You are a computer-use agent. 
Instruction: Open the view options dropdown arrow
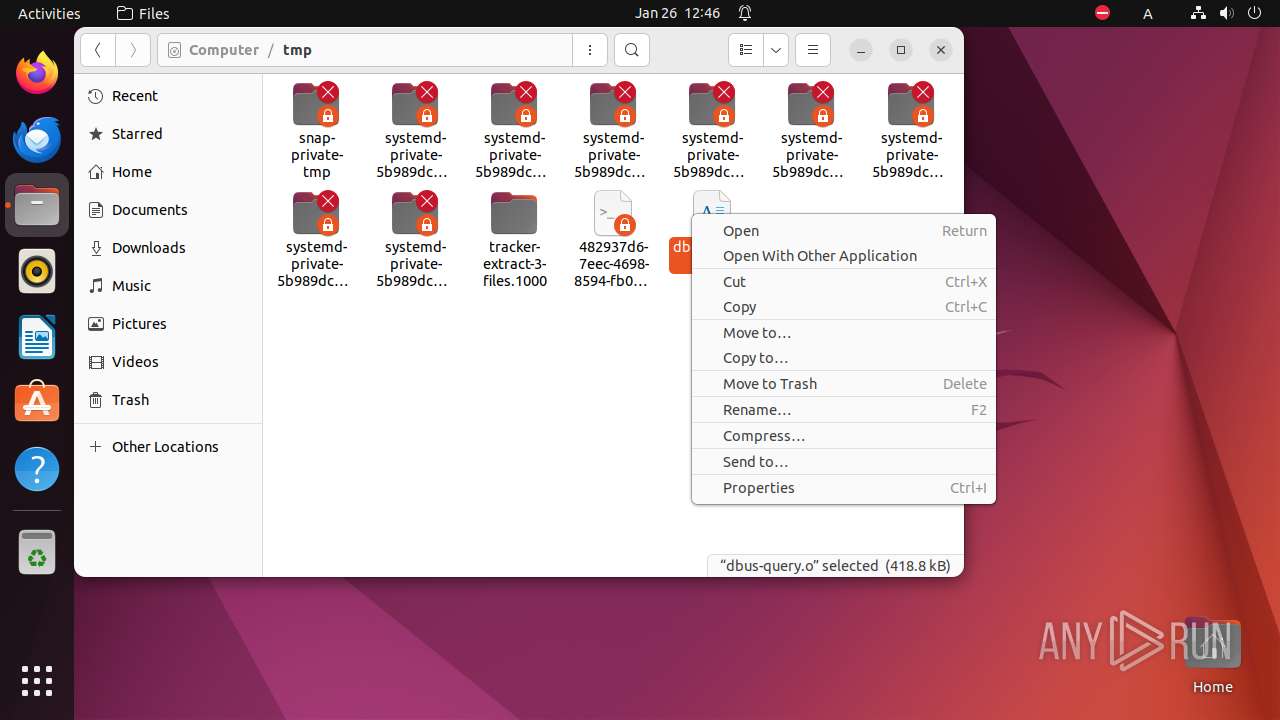(x=776, y=50)
